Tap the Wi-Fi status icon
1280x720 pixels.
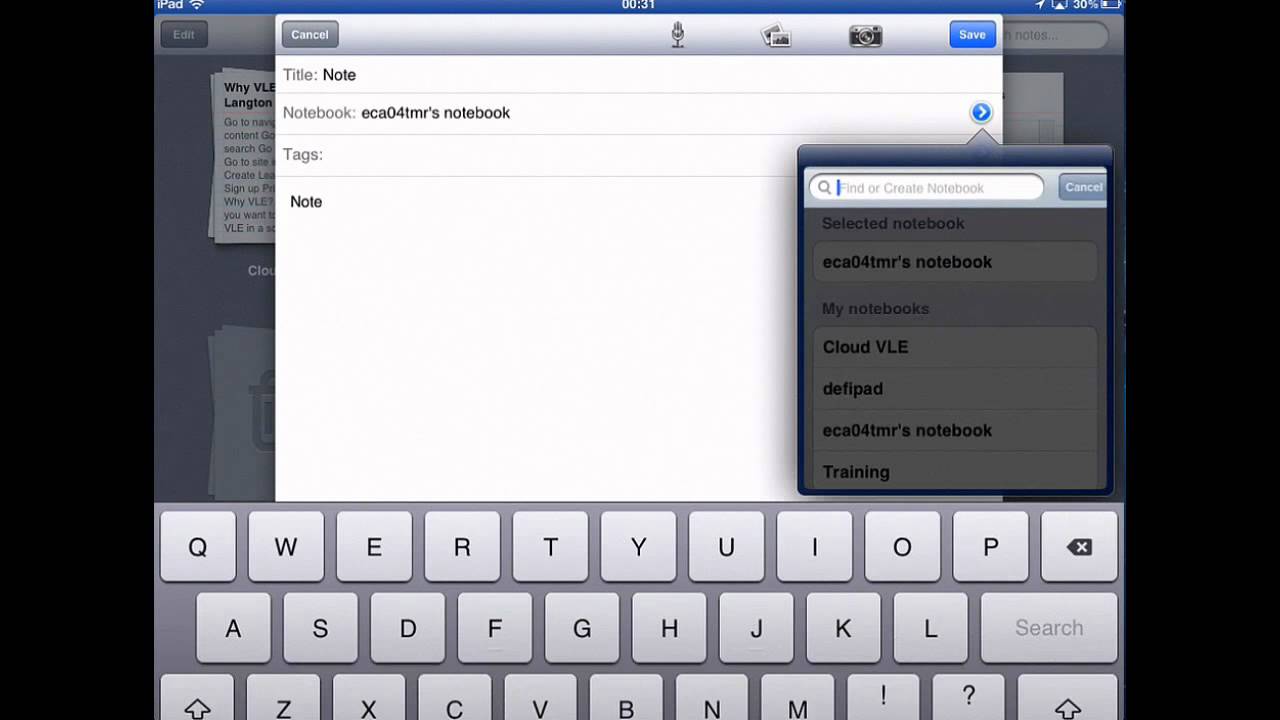tap(196, 5)
